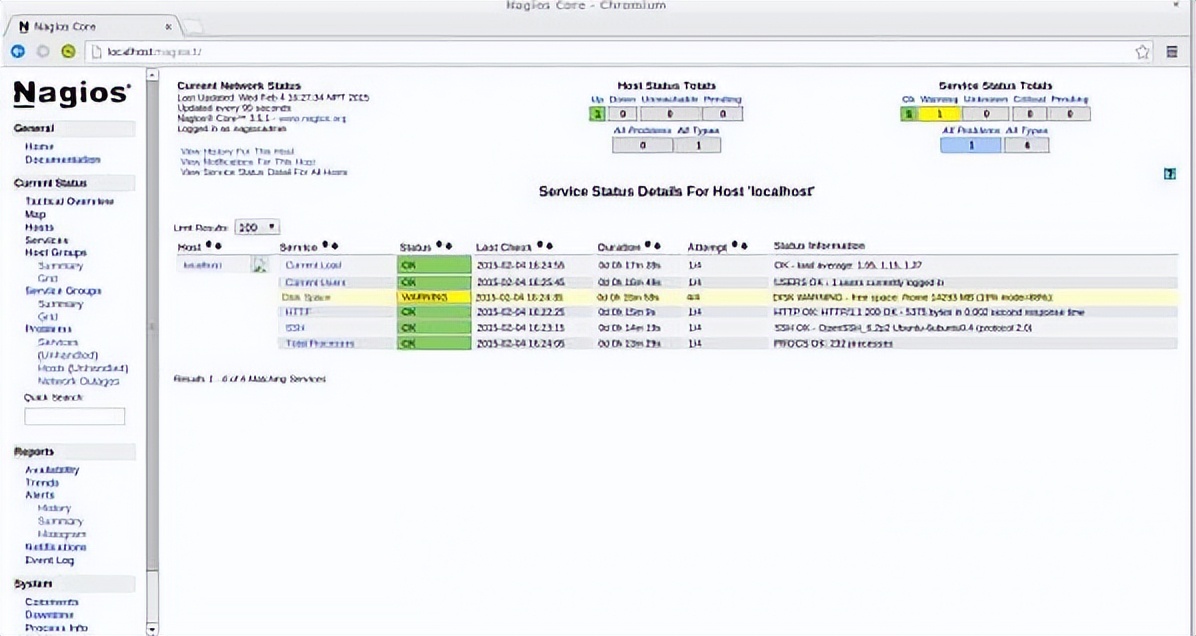
Task: Bookmark this page with the star icon
Action: 1143,52
